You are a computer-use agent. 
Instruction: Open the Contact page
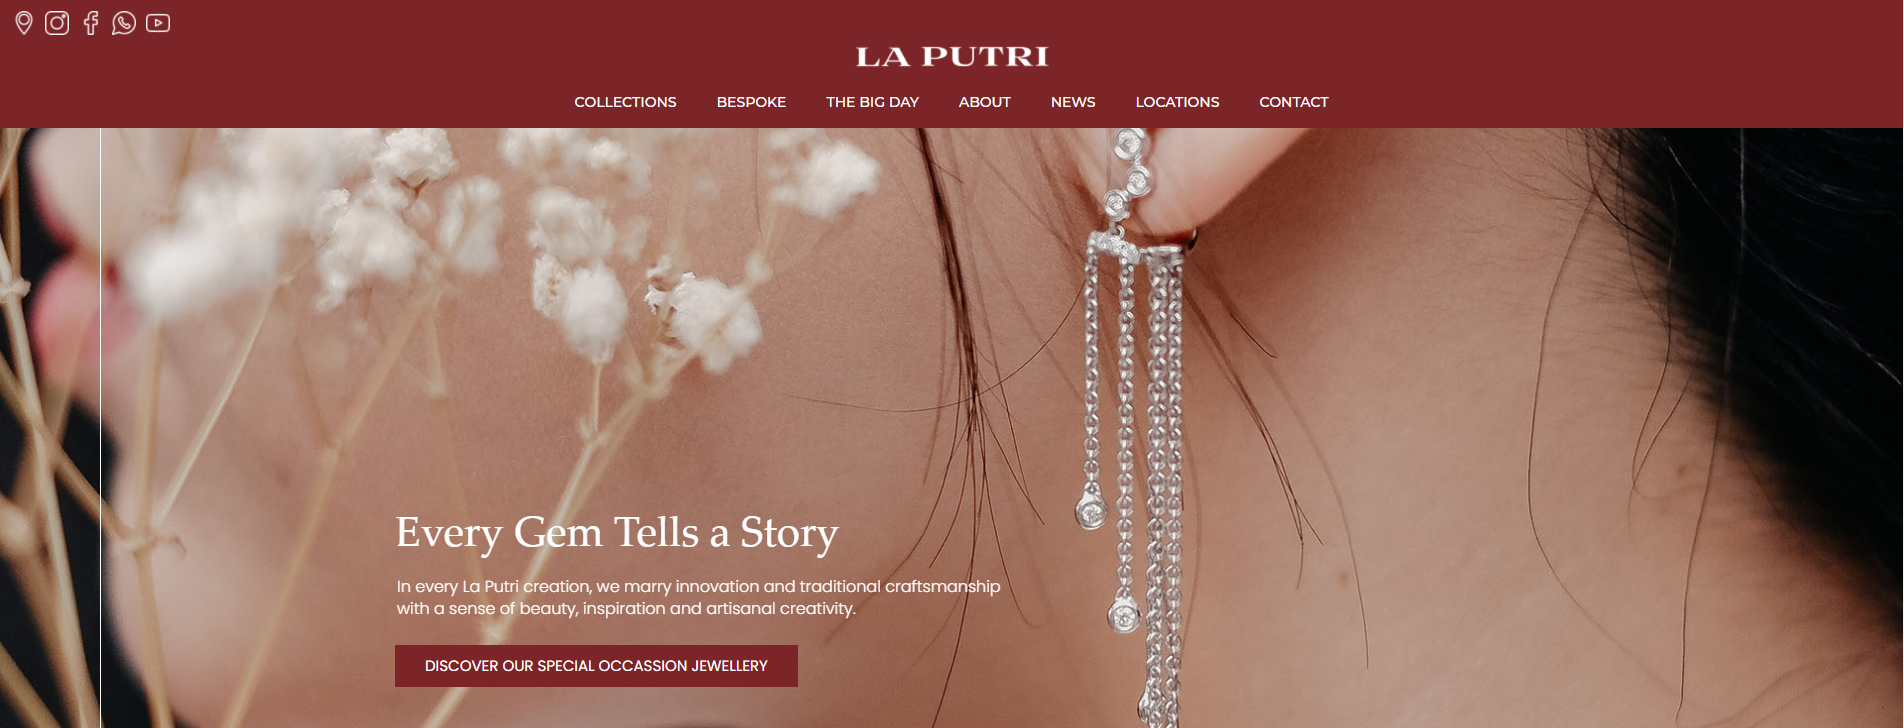(x=1293, y=102)
